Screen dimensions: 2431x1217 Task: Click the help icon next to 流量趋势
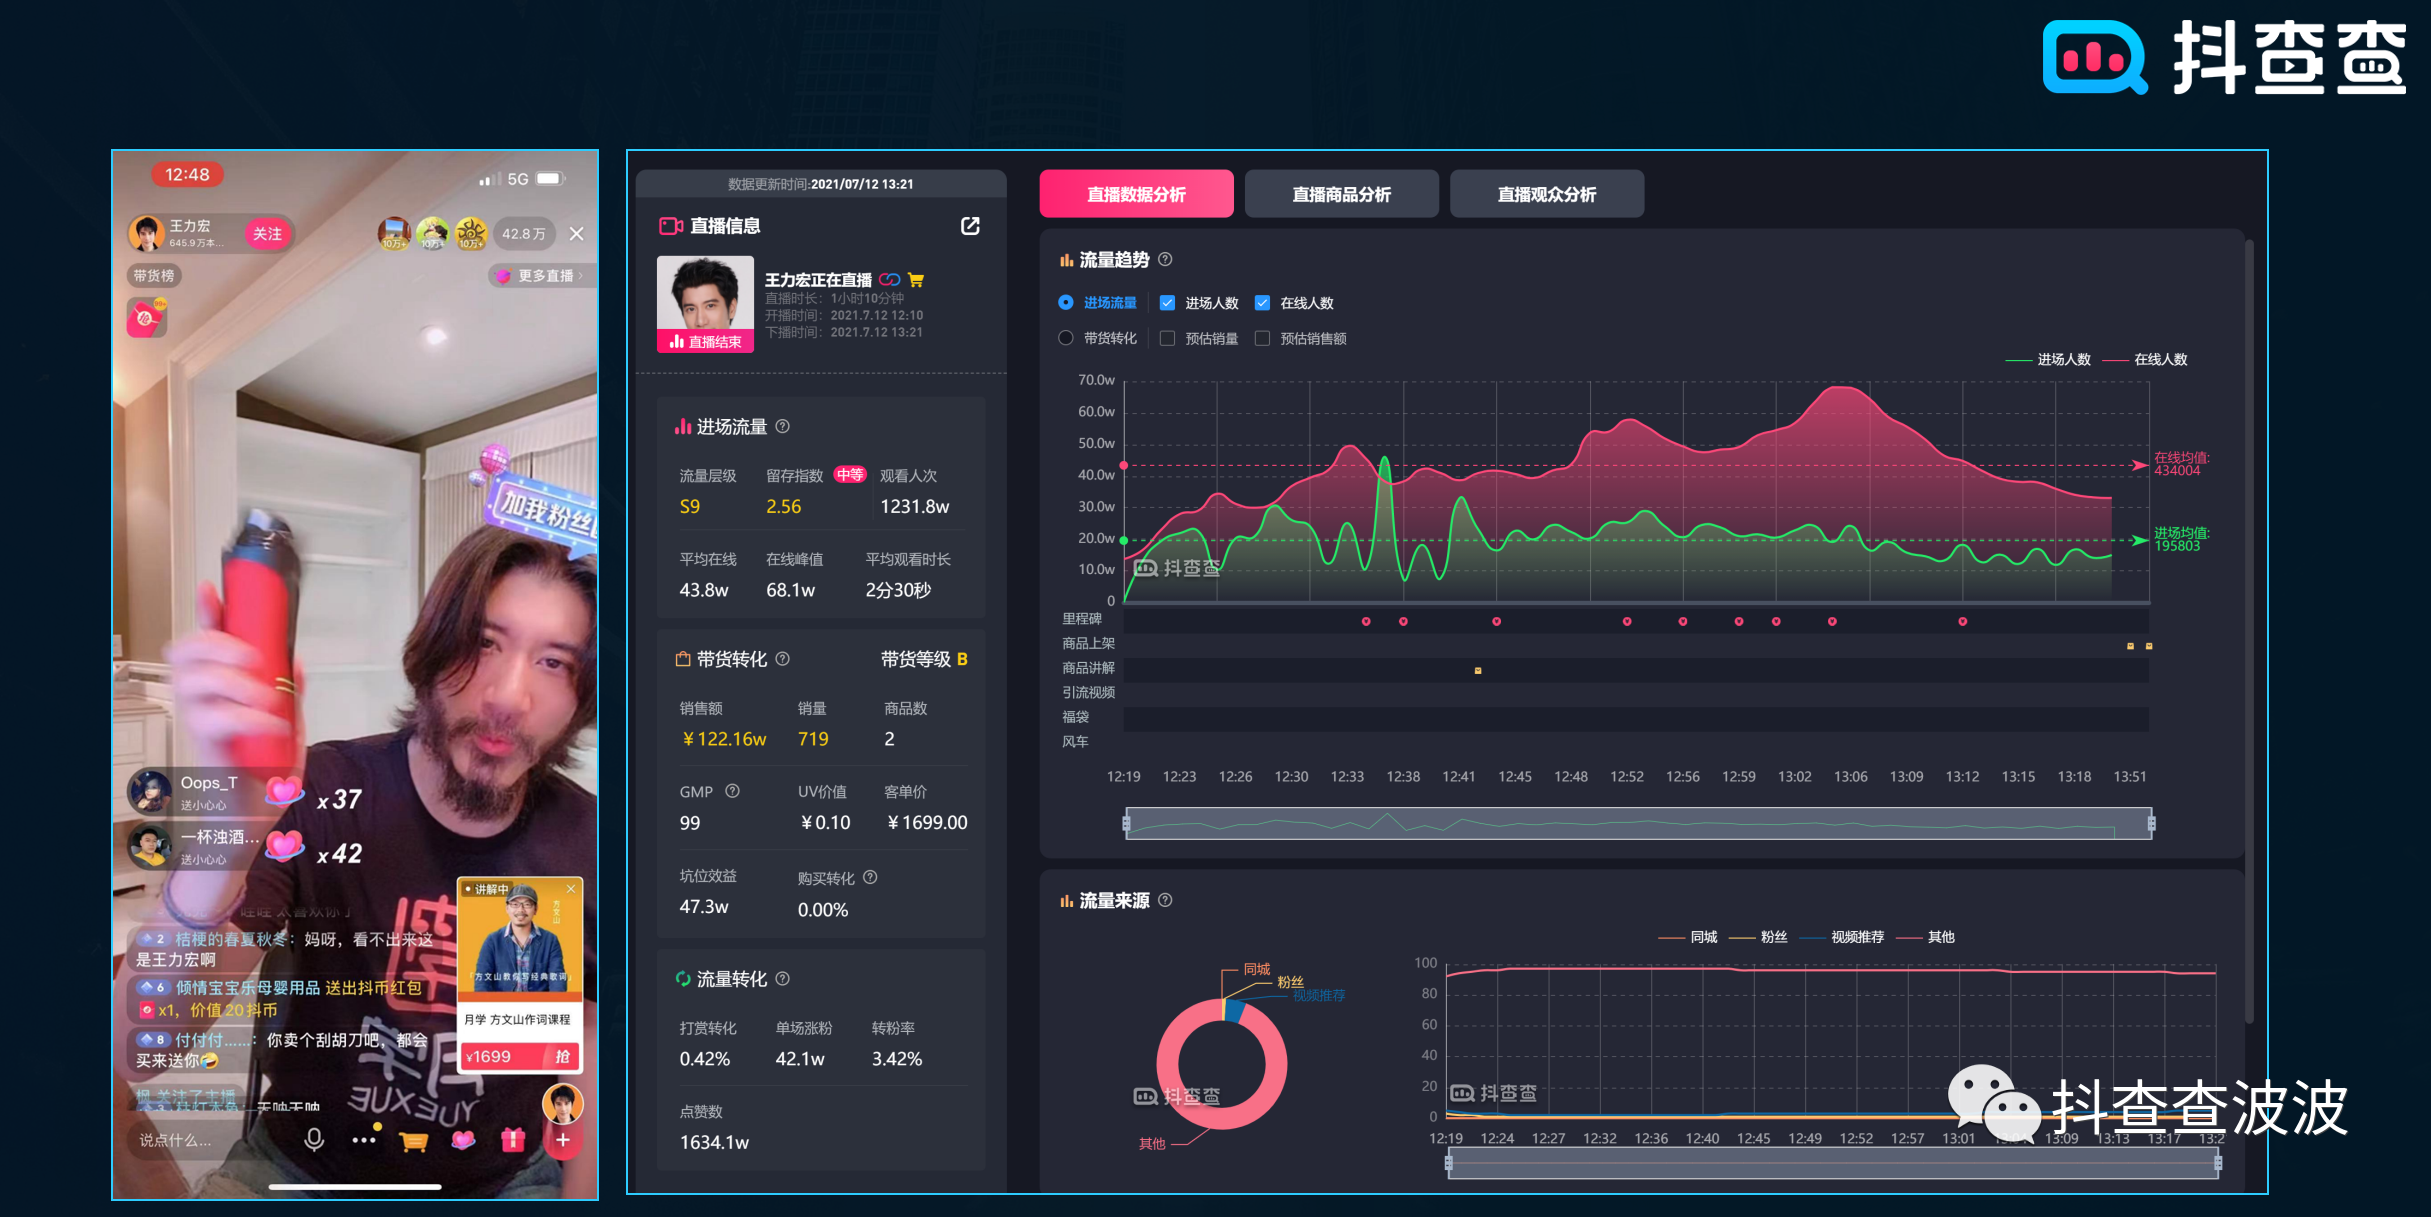point(1165,259)
